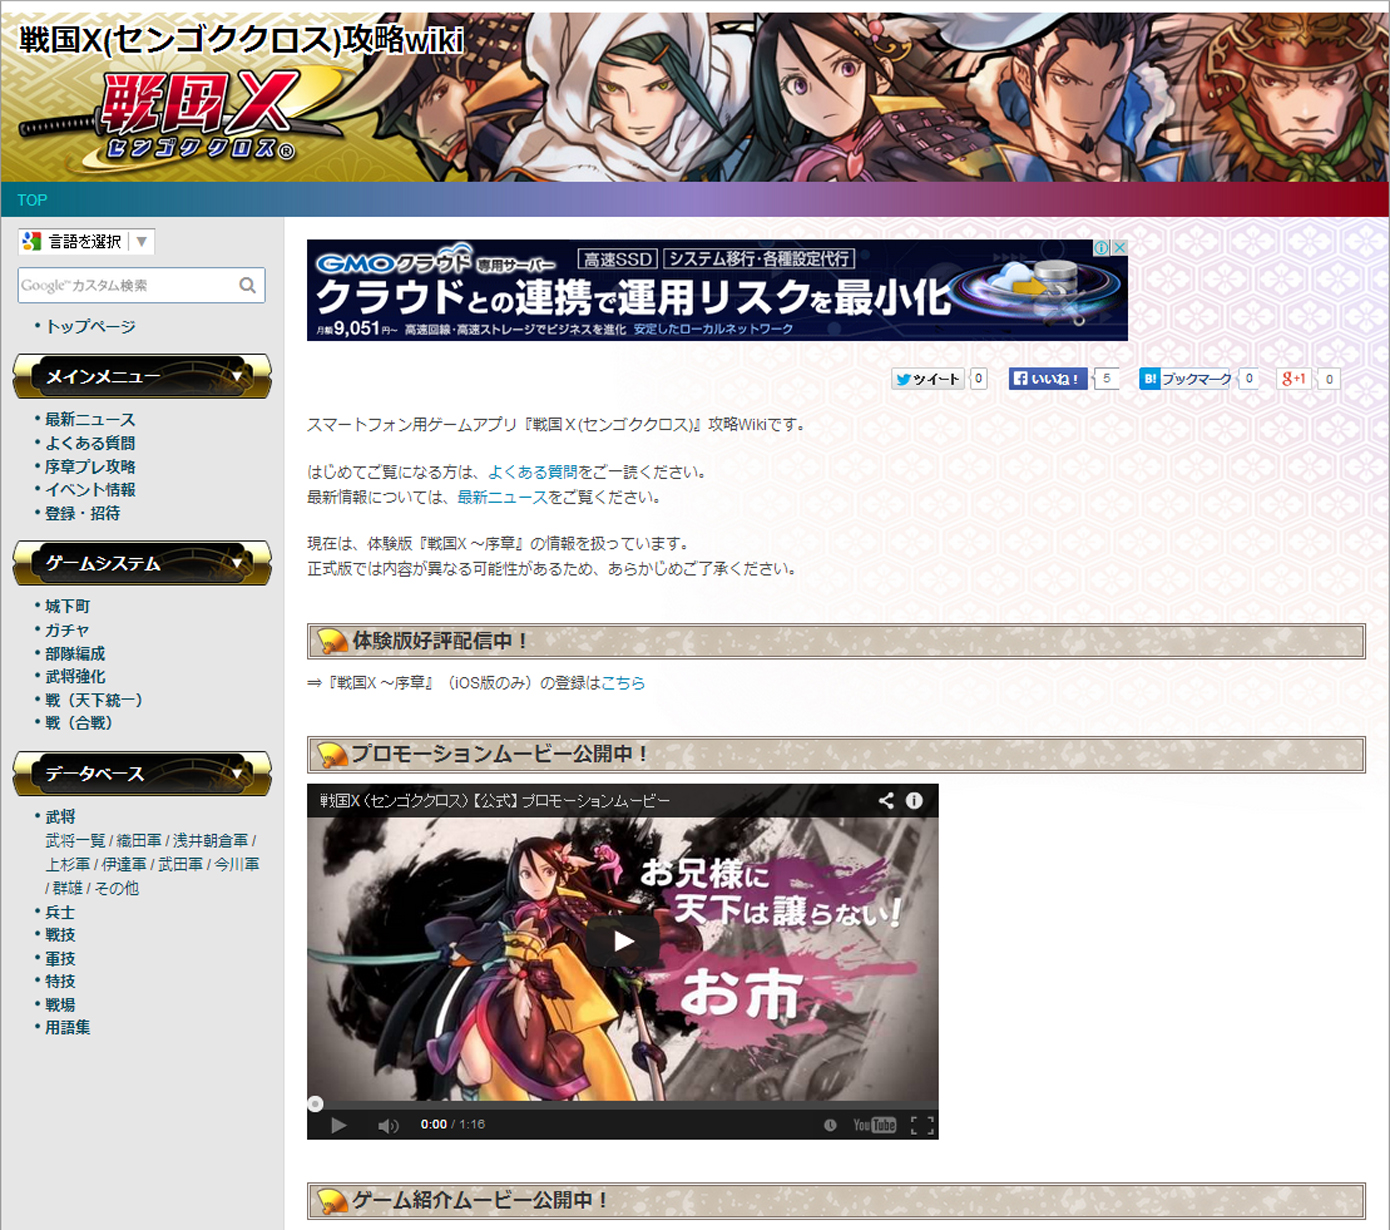The image size is (1390, 1230).
Task: Click the ad info icon on the GMO banner
Action: tap(1101, 248)
